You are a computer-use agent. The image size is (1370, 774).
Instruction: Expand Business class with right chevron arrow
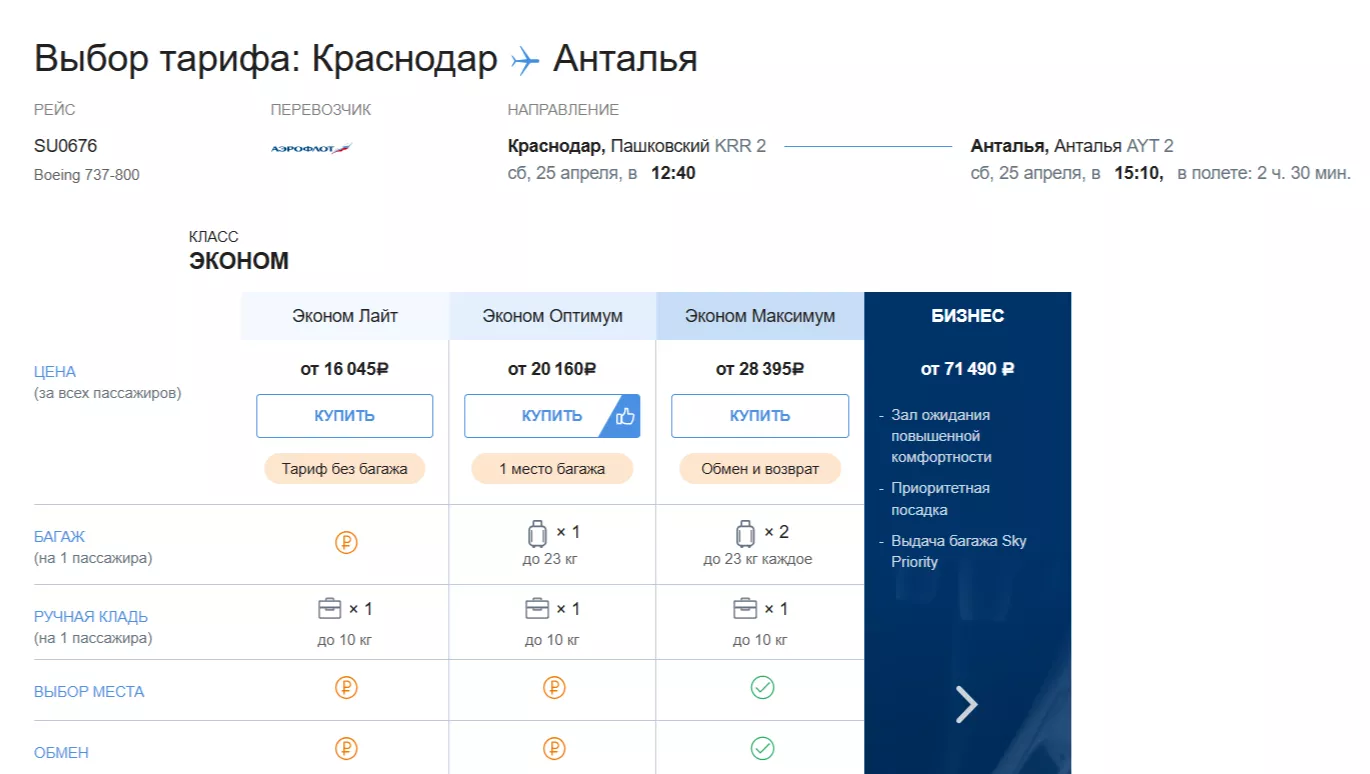[x=966, y=704]
